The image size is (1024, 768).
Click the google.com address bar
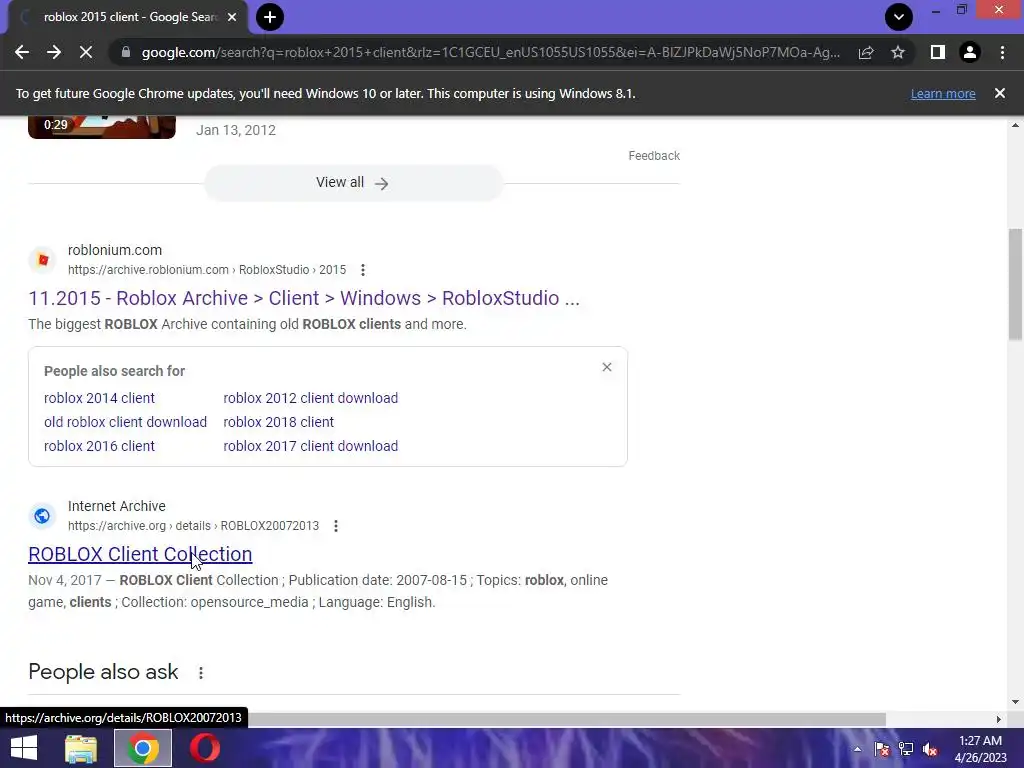click(x=490, y=52)
